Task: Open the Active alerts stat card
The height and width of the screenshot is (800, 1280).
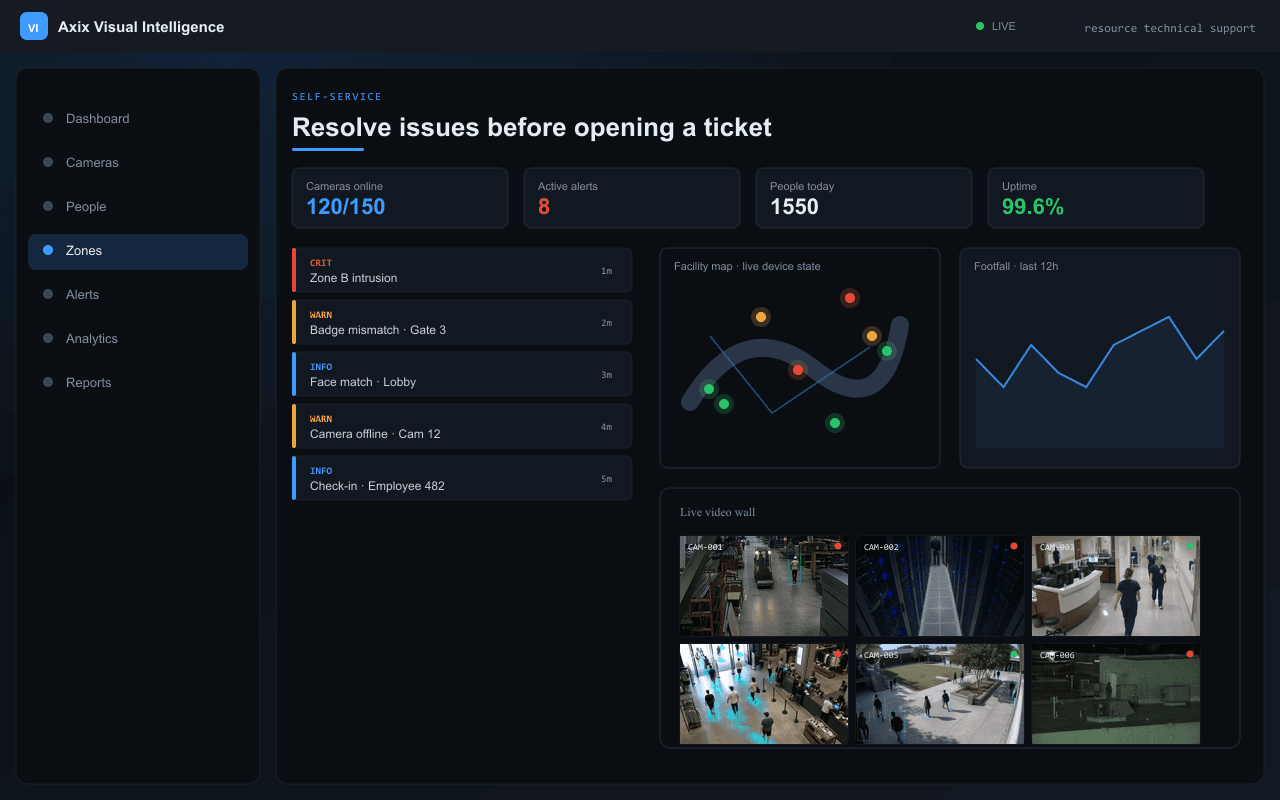Action: pyautogui.click(x=632, y=198)
